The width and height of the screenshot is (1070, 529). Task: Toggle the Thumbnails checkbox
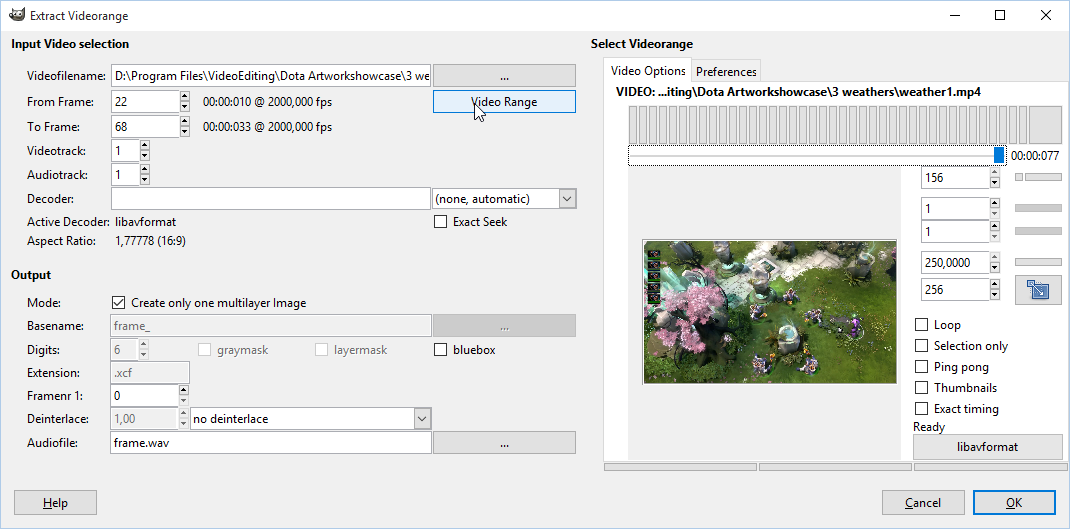point(921,388)
